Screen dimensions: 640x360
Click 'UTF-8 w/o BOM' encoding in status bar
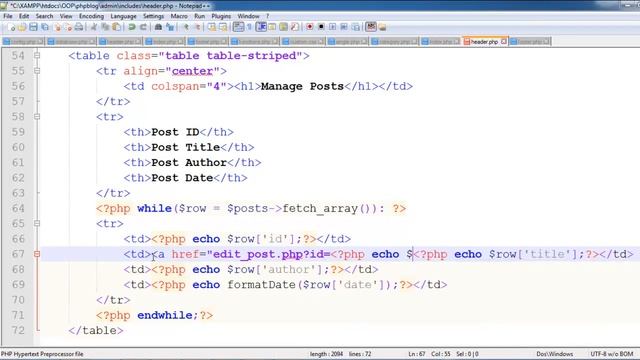tap(611, 354)
